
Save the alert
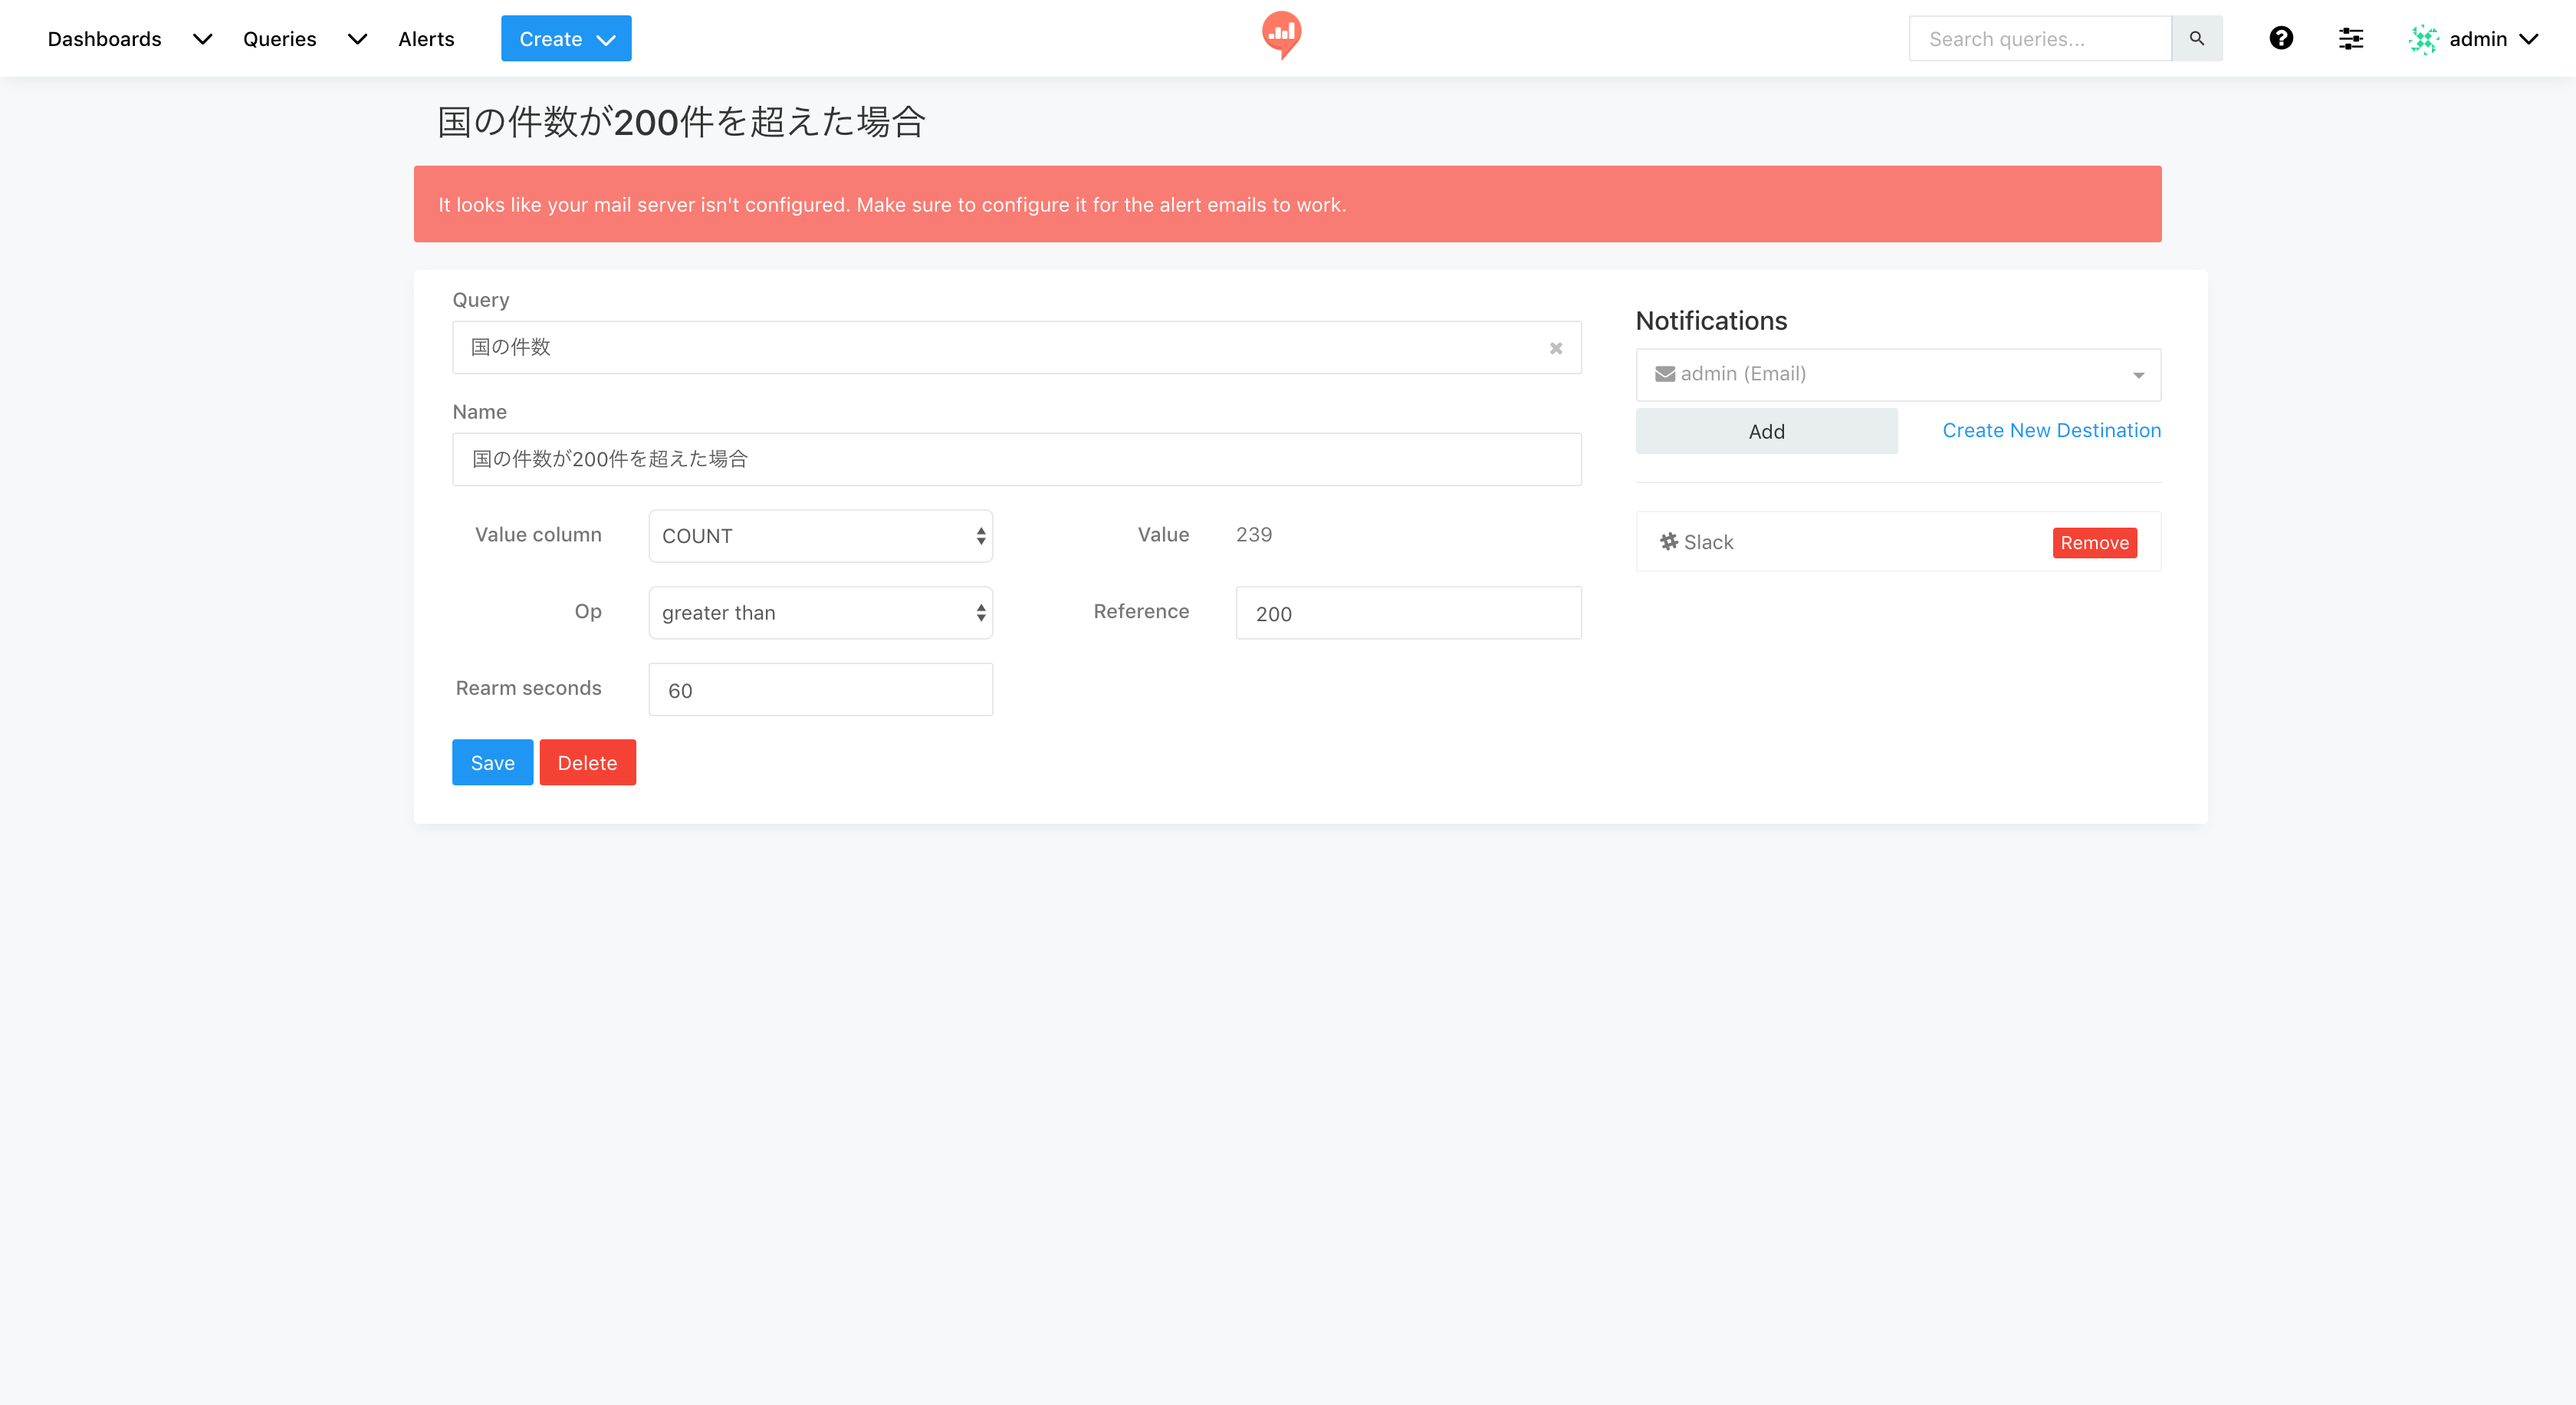492,762
